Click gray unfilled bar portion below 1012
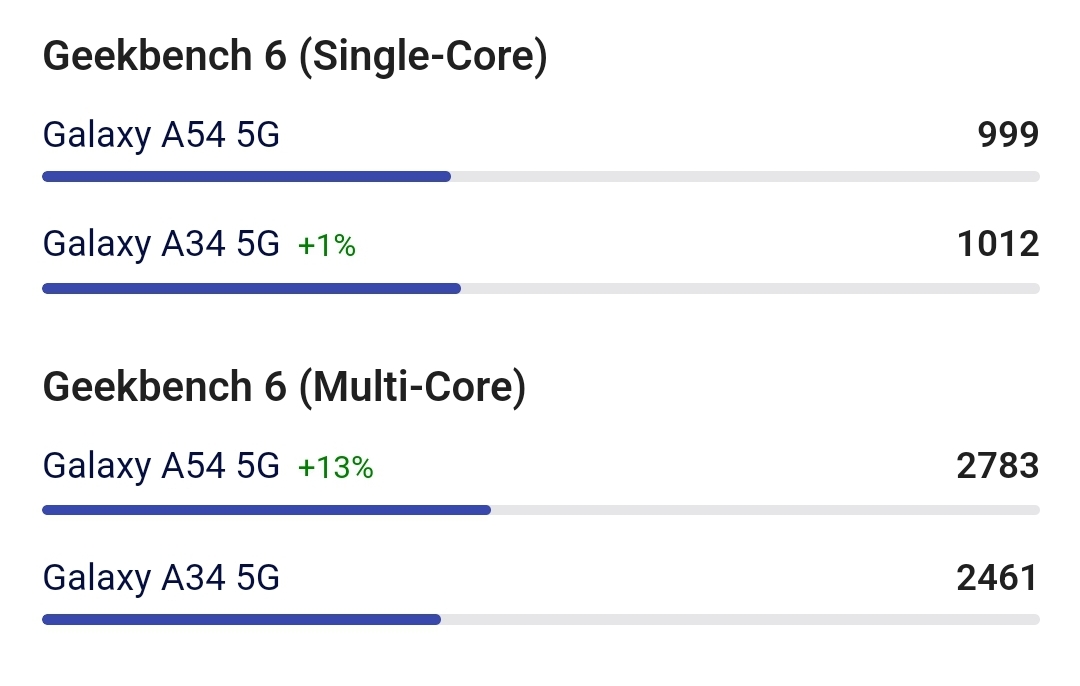The width and height of the screenshot is (1080, 686). pyautogui.click(x=750, y=289)
